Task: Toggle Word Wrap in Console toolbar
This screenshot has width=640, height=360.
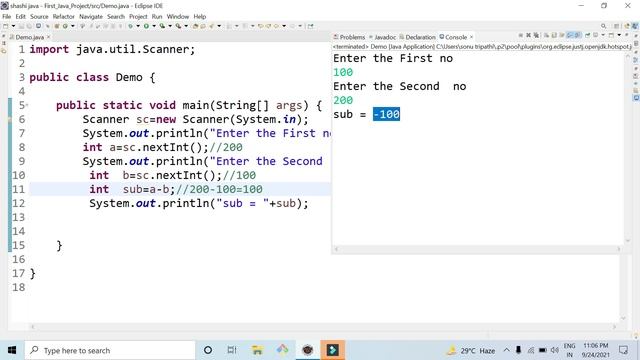Action: coord(562,36)
